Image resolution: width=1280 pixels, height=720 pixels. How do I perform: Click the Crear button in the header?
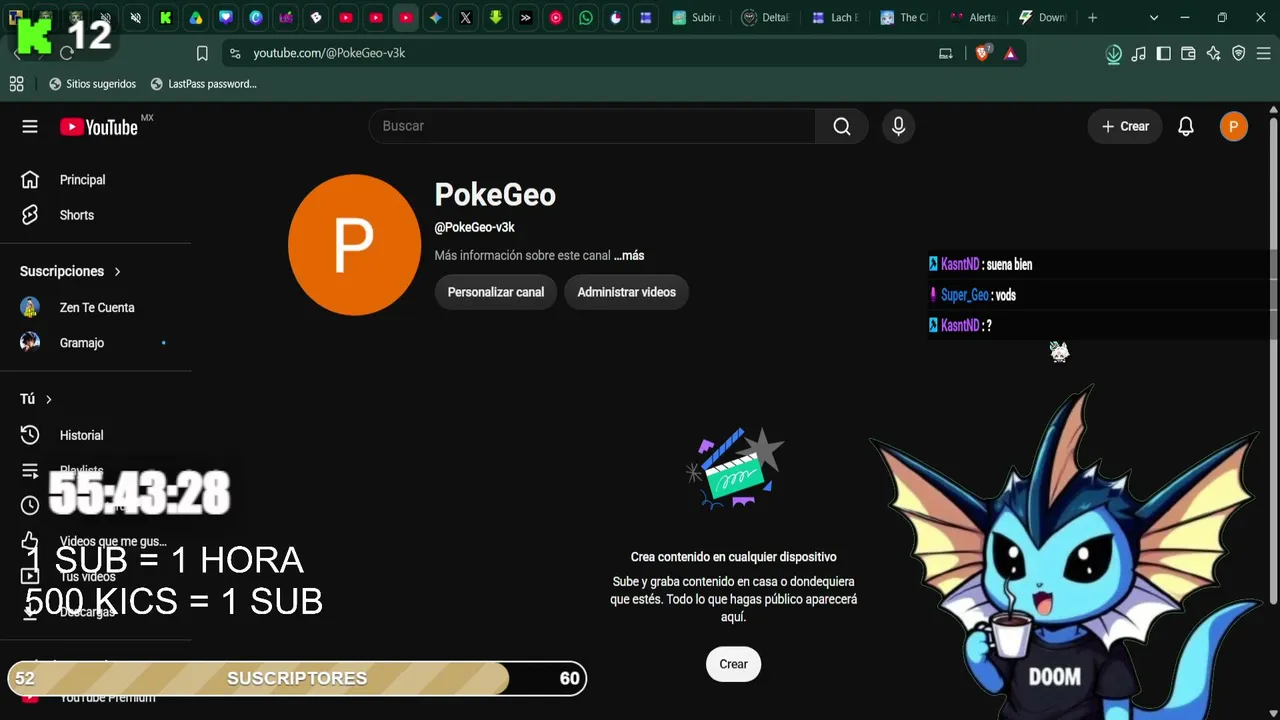click(1125, 126)
